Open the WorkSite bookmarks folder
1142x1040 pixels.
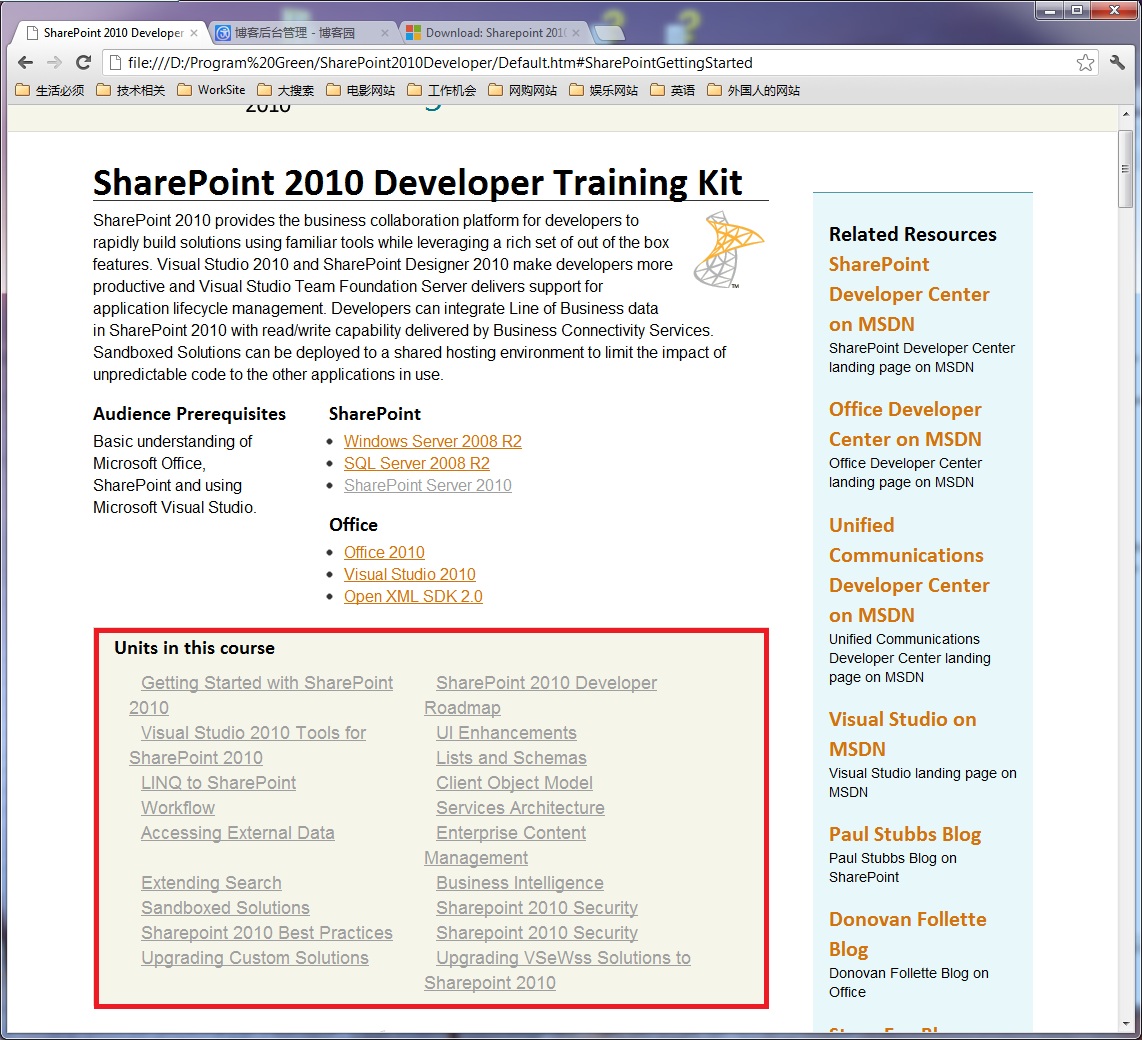click(x=211, y=90)
